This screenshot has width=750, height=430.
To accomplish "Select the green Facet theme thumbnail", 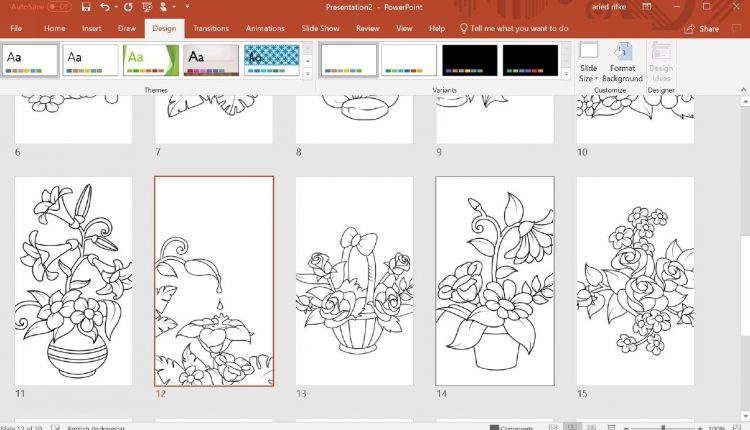I will point(150,60).
